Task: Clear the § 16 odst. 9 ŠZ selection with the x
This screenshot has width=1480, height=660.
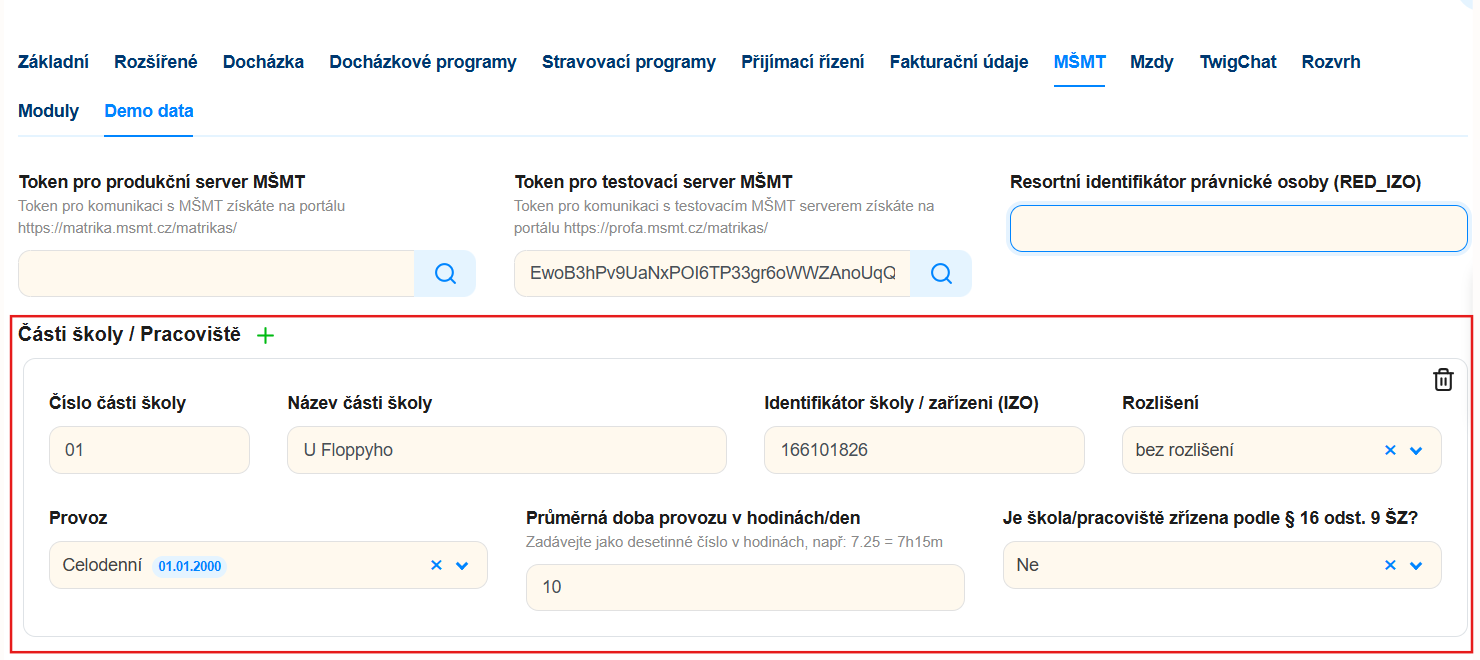Action: (1389, 565)
